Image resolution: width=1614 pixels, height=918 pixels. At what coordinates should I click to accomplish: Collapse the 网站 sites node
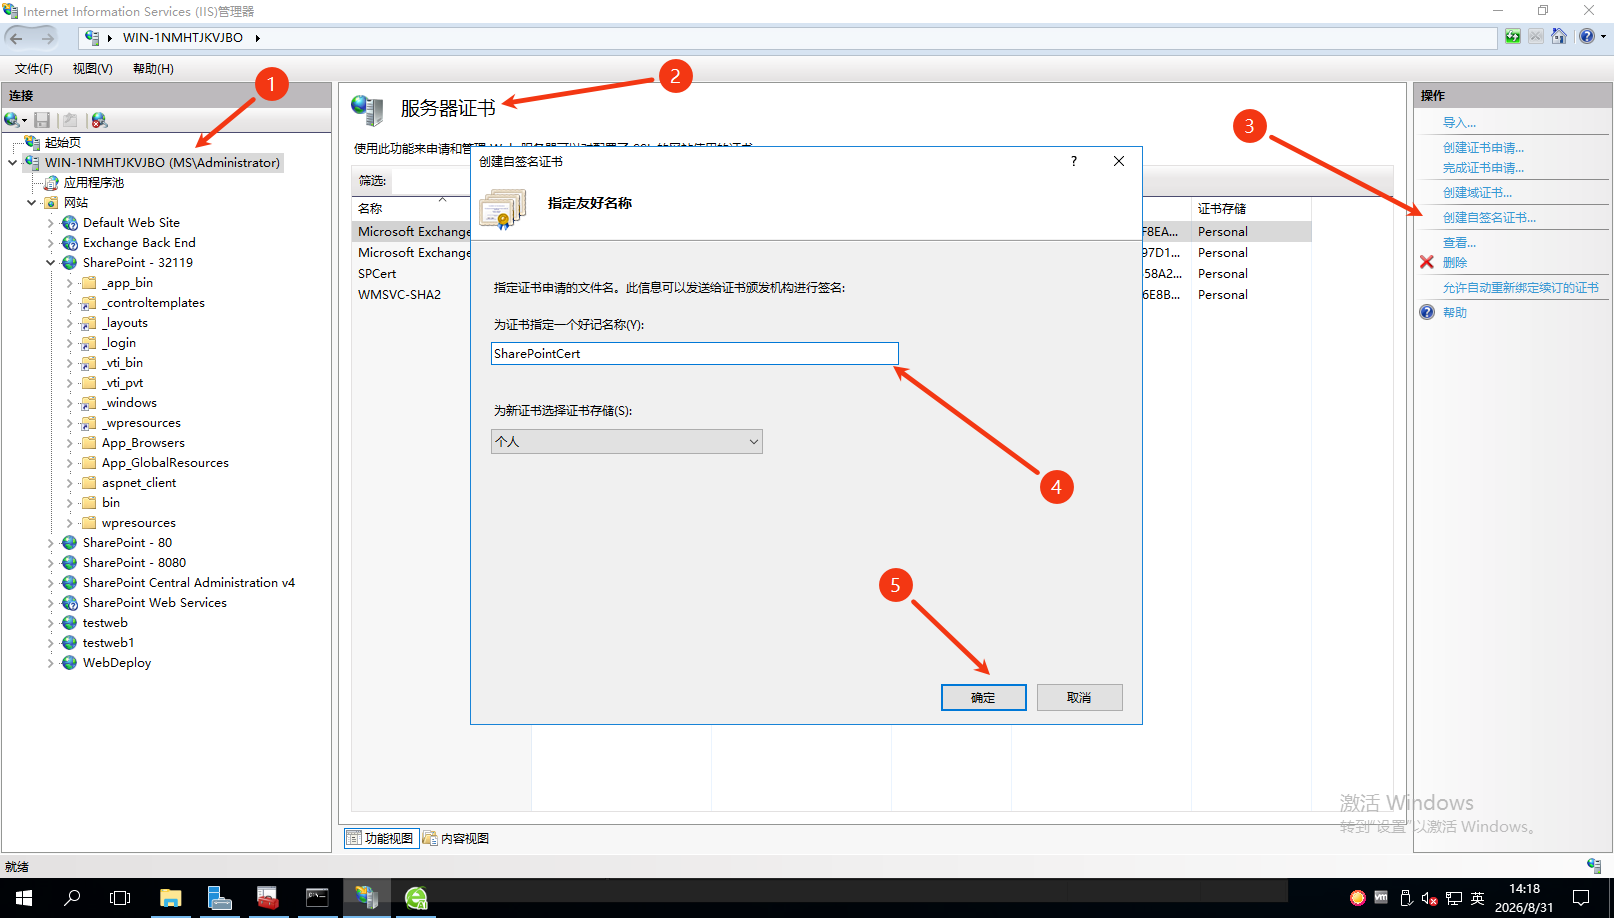click(x=32, y=203)
